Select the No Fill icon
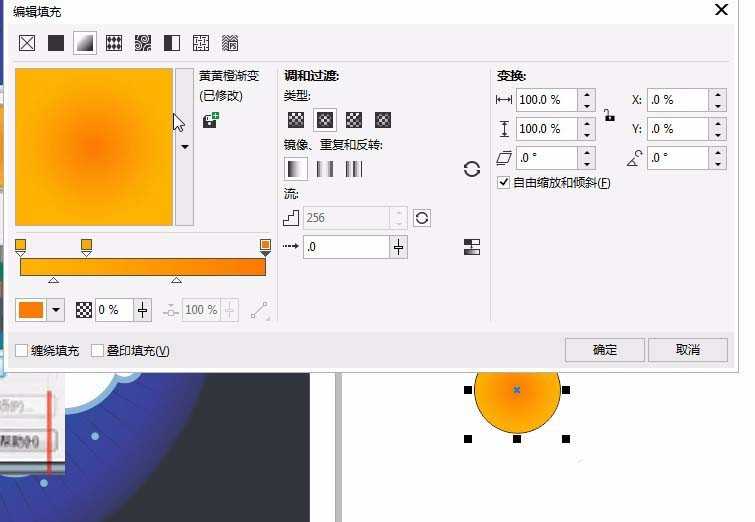Screen dimensions: 755x522 (x=27, y=43)
